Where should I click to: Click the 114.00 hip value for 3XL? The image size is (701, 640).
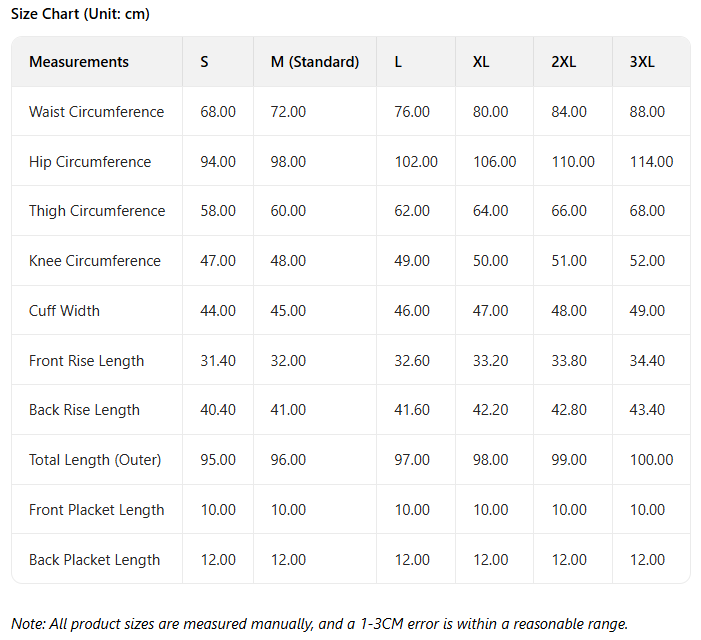652,162
